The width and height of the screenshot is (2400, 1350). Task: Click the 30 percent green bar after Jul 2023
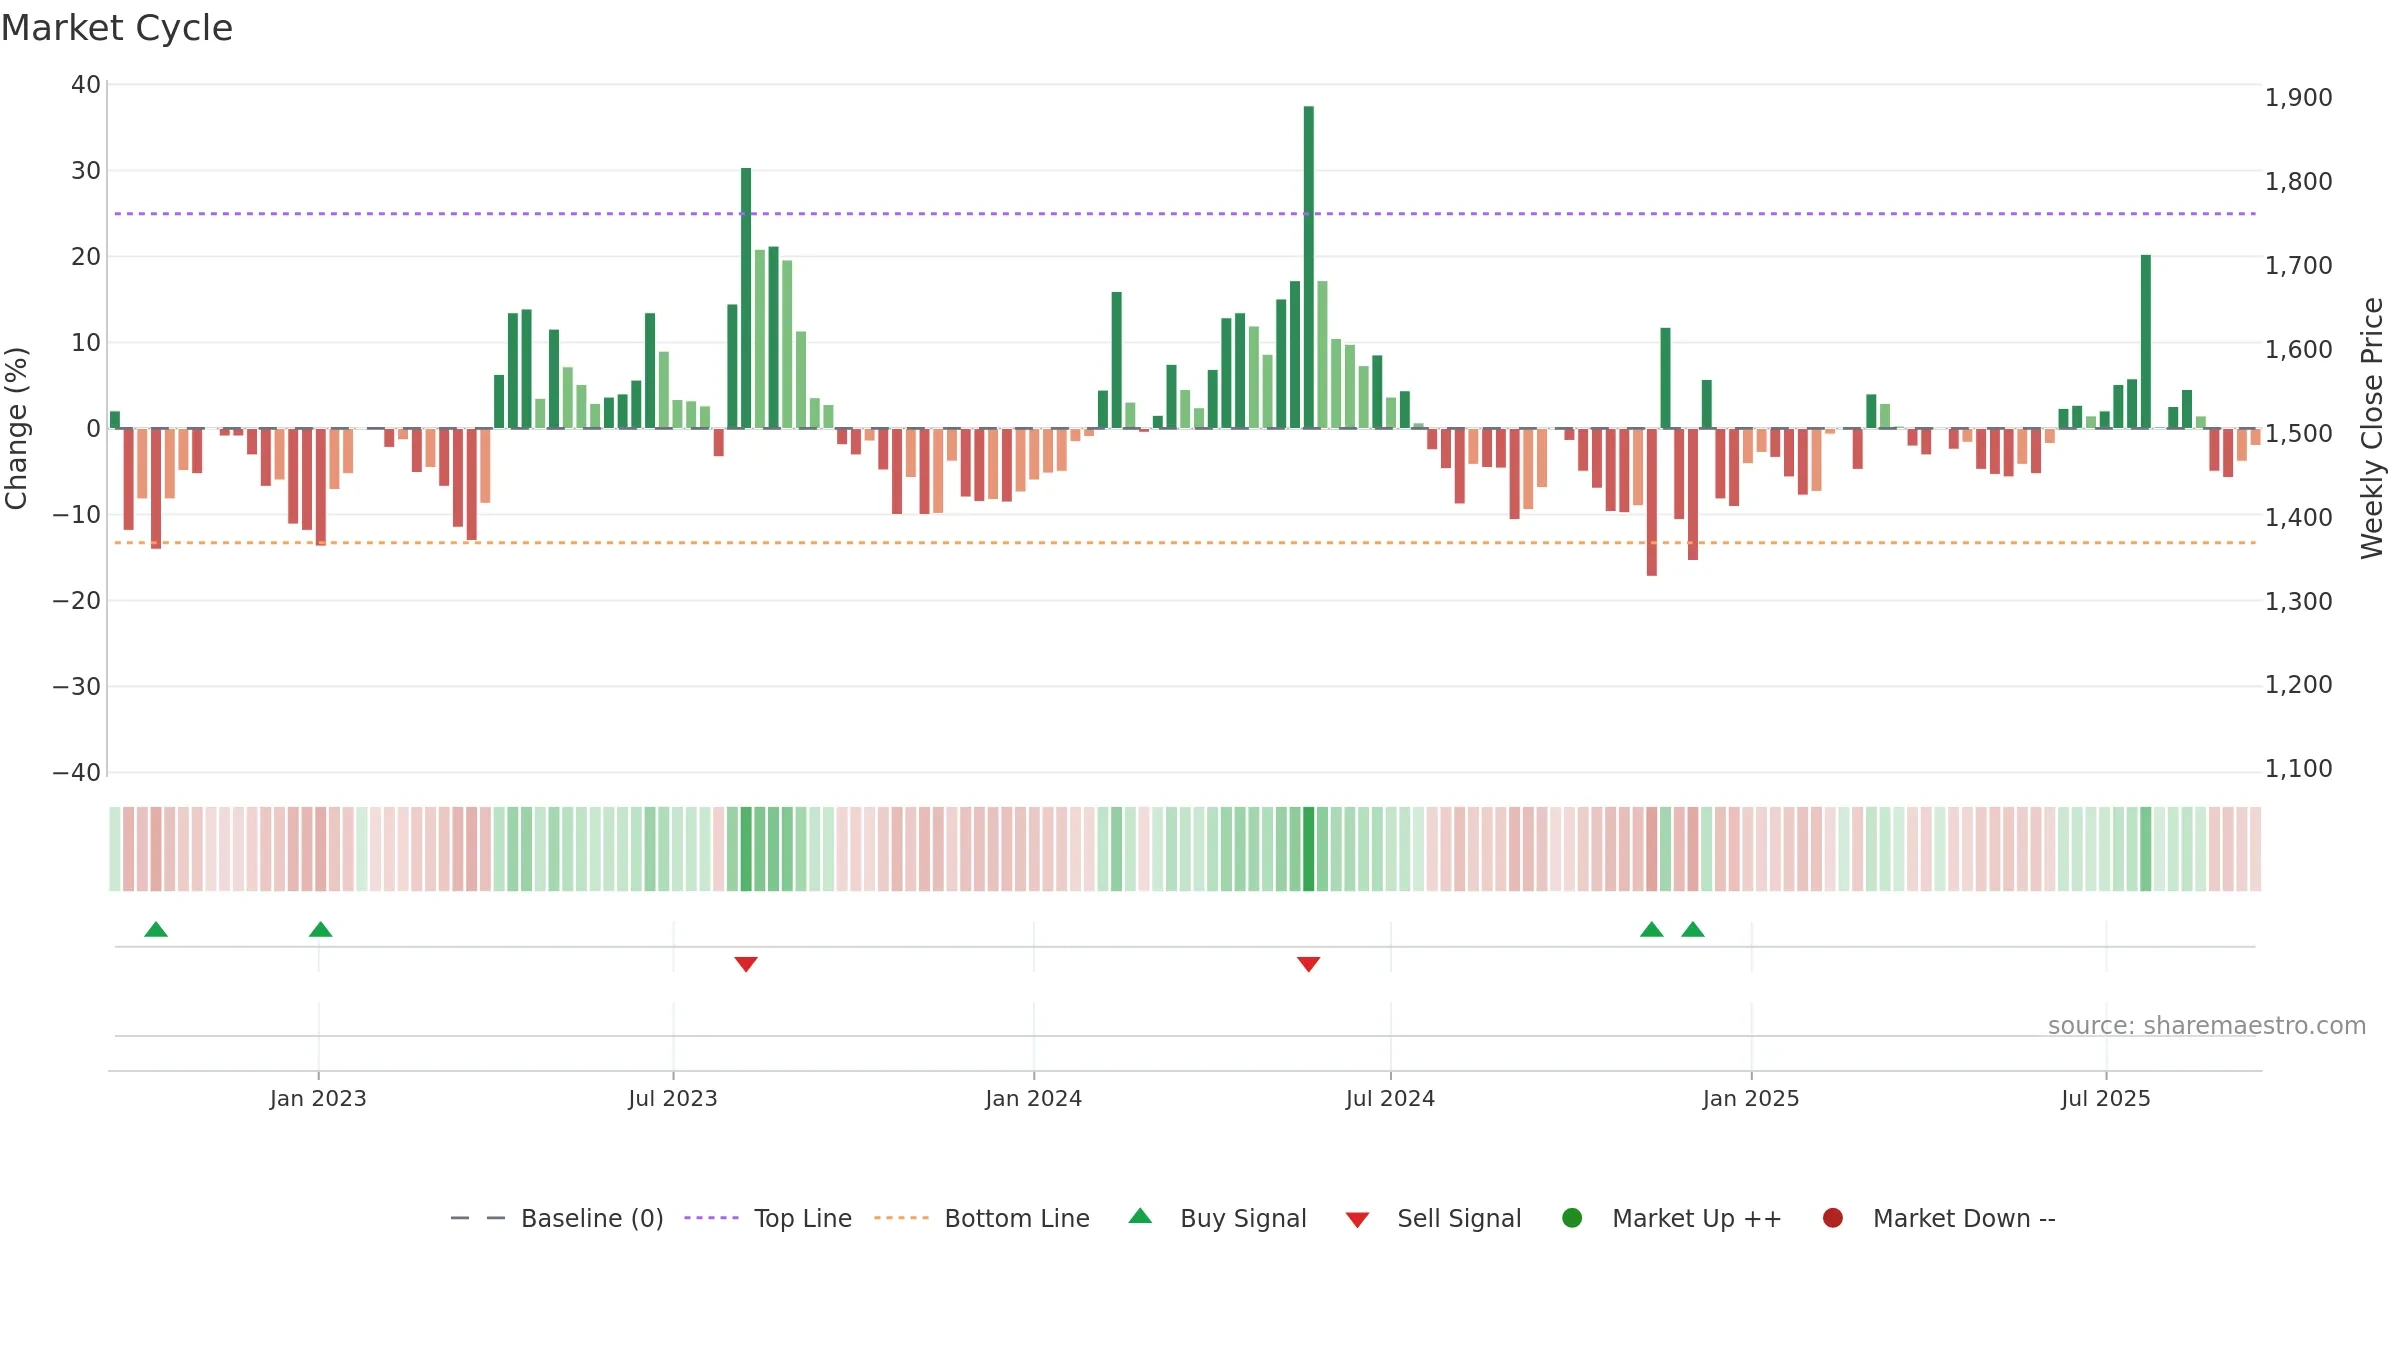click(x=746, y=298)
